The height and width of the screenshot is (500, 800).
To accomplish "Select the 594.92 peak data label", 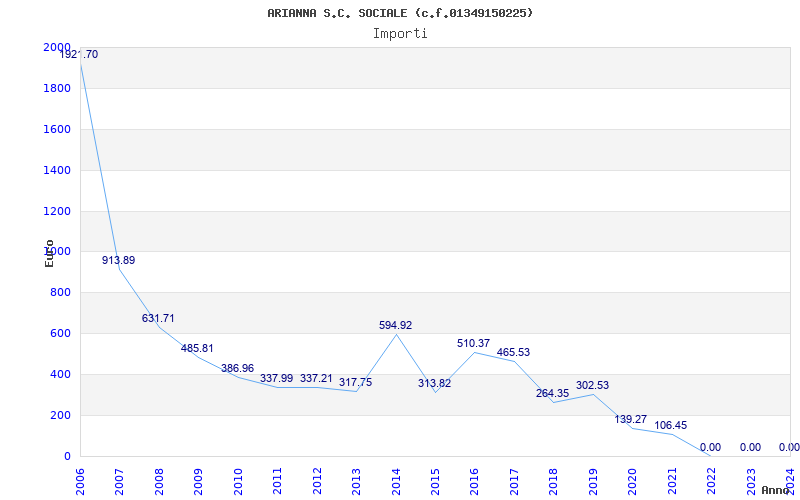I will 395,326.
